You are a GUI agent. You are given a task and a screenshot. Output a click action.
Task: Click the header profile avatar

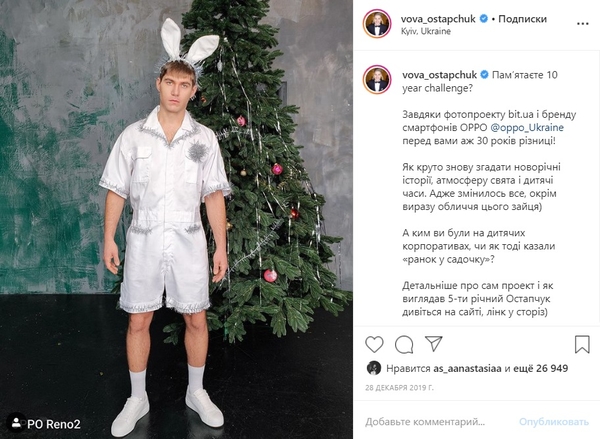coord(377,24)
